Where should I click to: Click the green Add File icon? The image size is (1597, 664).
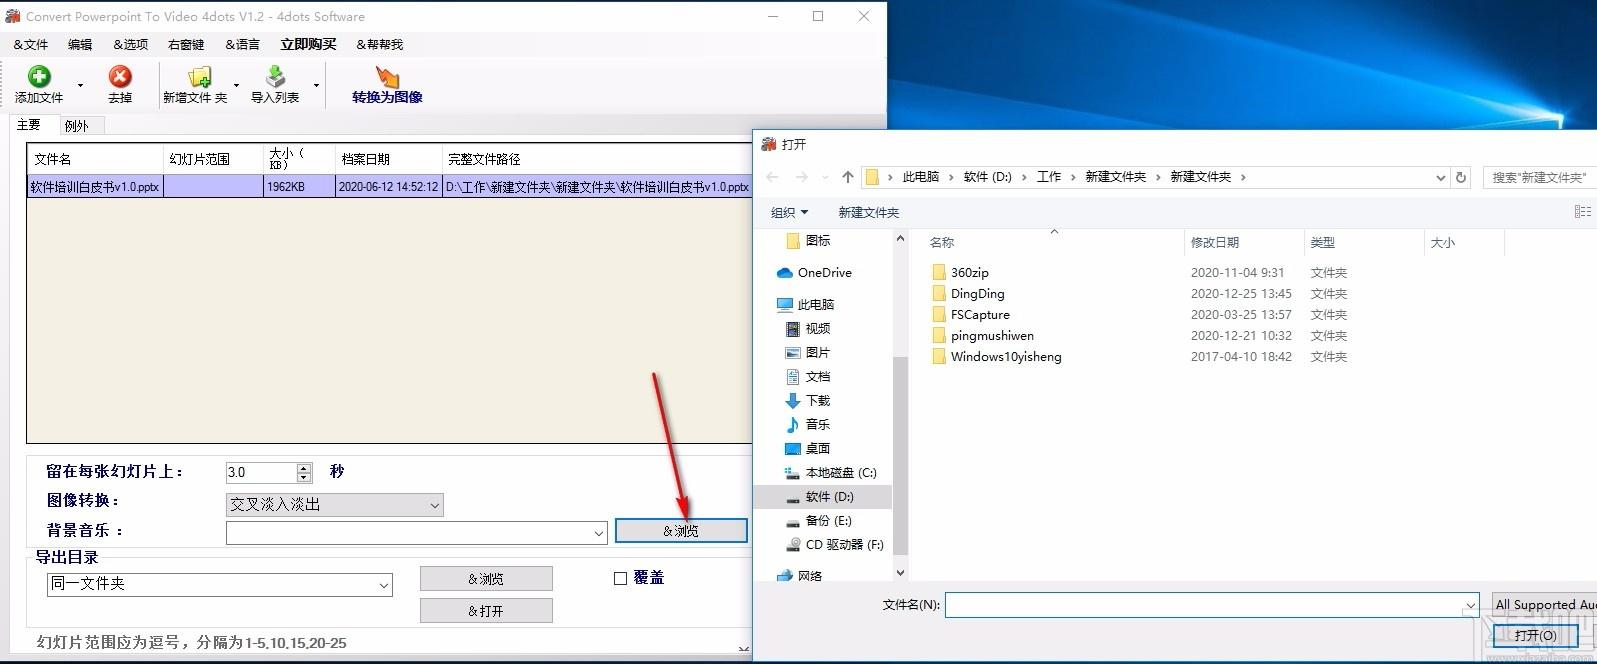click(39, 77)
